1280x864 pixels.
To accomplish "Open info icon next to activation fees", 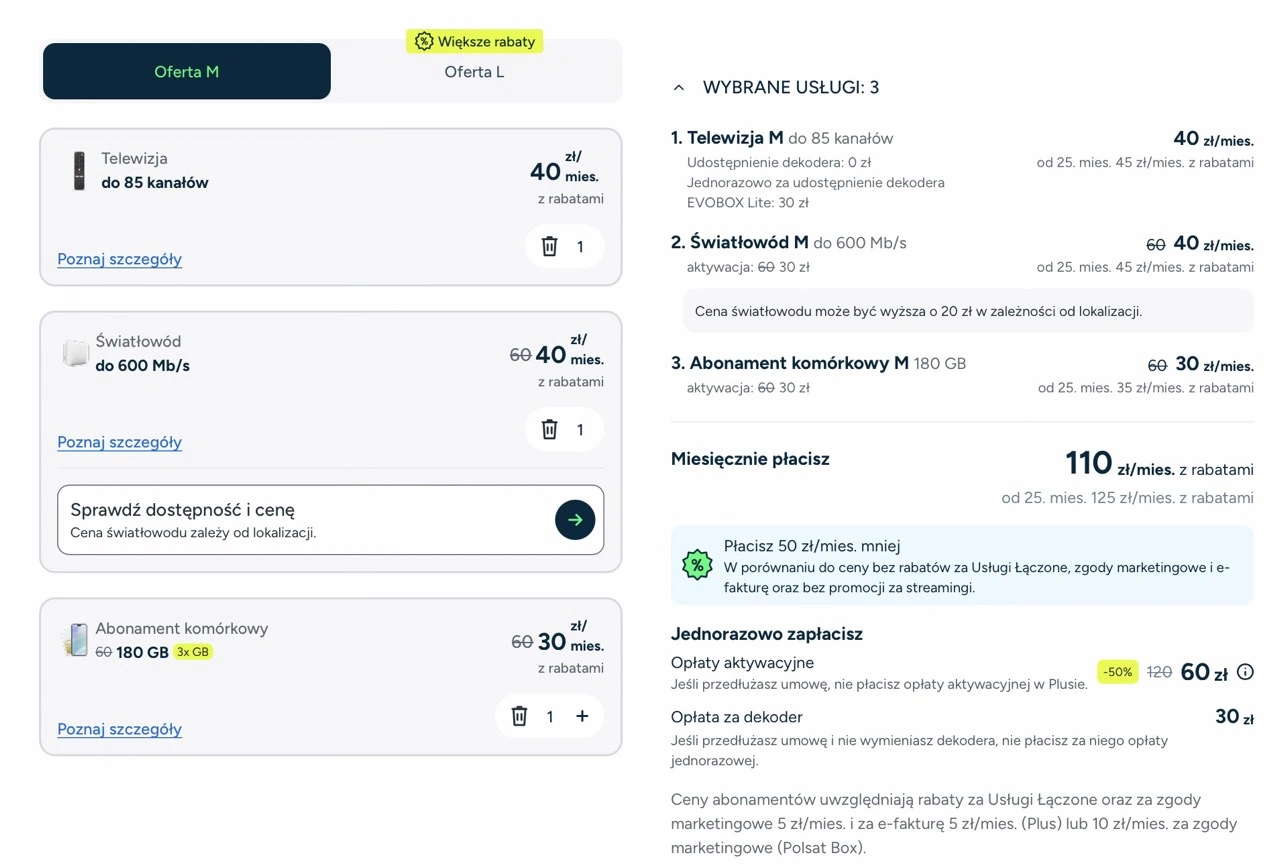I will 1245,672.
